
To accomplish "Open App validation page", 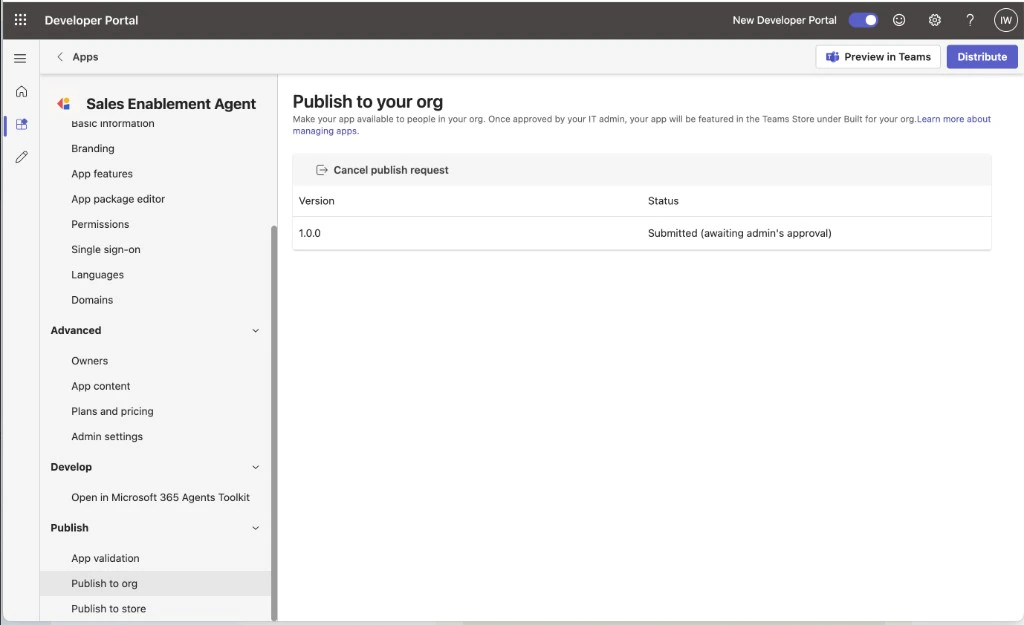I will coord(105,558).
